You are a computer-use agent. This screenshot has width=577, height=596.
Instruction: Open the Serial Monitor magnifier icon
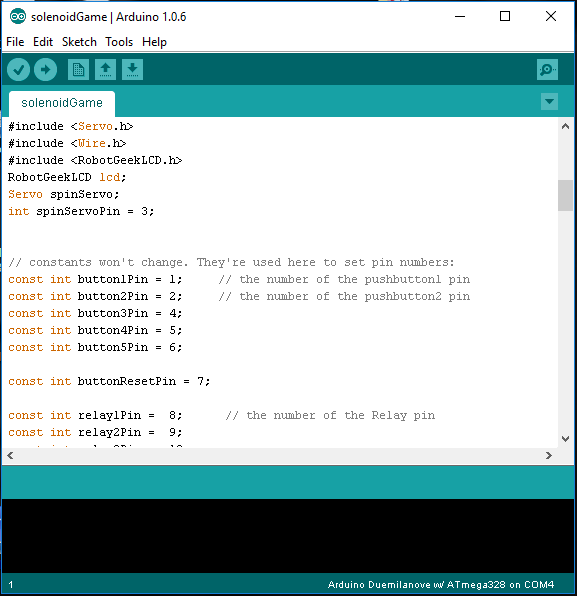(x=547, y=70)
